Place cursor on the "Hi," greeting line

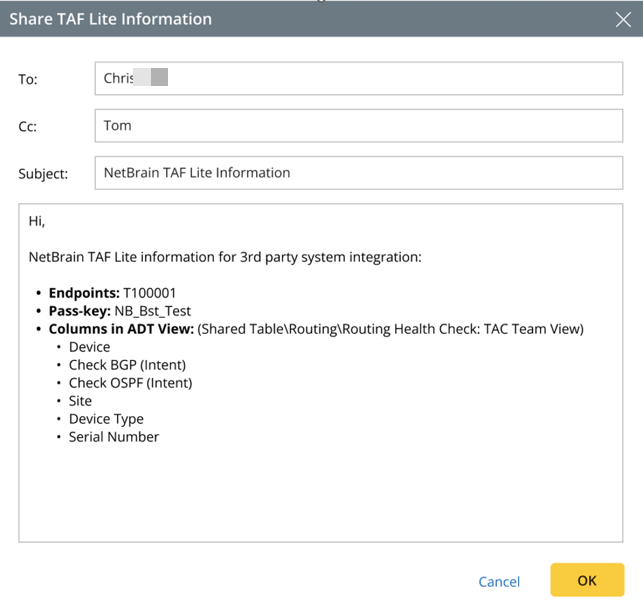tap(37, 221)
